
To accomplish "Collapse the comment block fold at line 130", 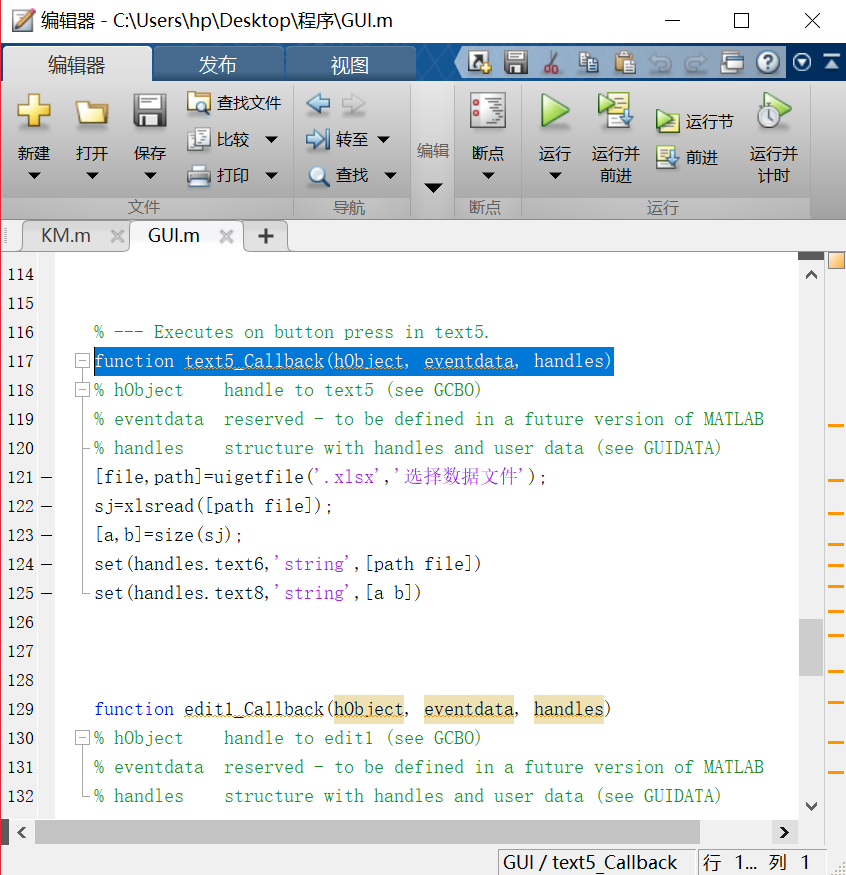I will 82,738.
